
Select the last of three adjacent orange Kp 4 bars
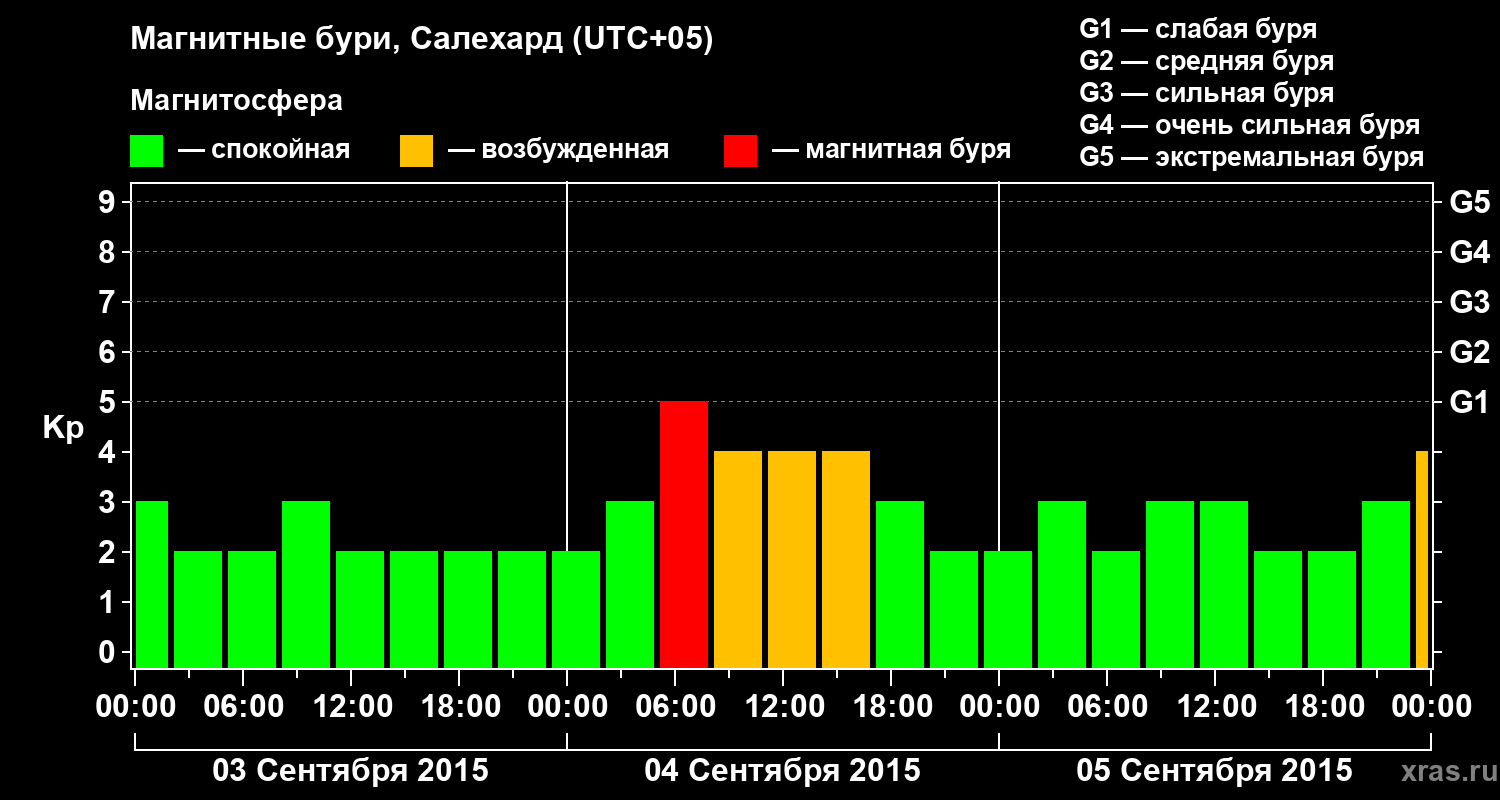[x=846, y=560]
